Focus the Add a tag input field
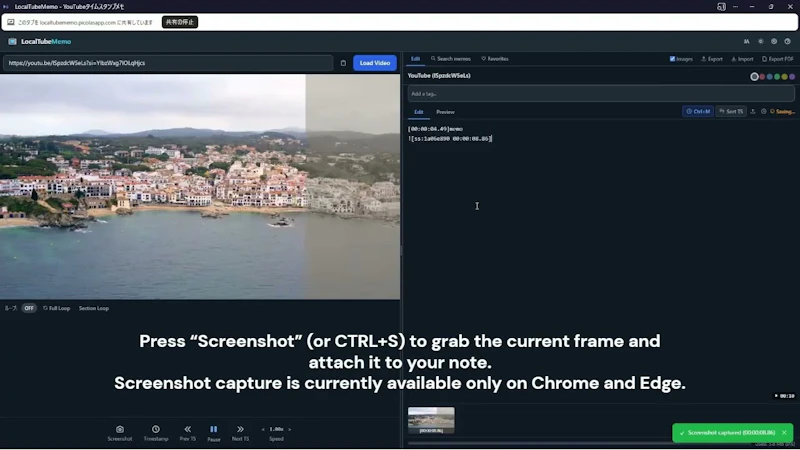Screen dimensions: 800x450 (601, 94)
